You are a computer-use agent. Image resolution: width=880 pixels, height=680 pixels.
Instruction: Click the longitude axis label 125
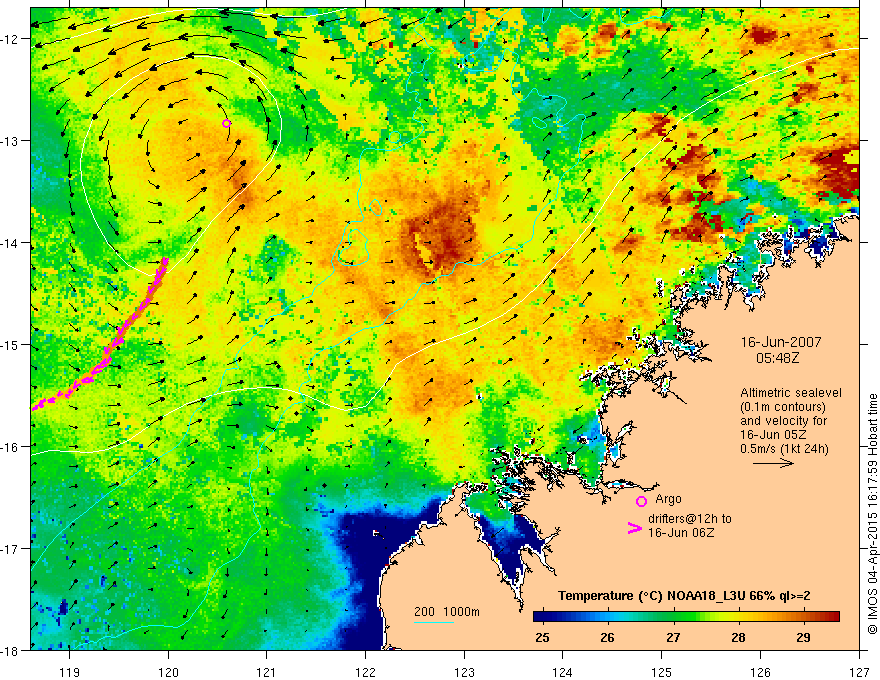662,672
